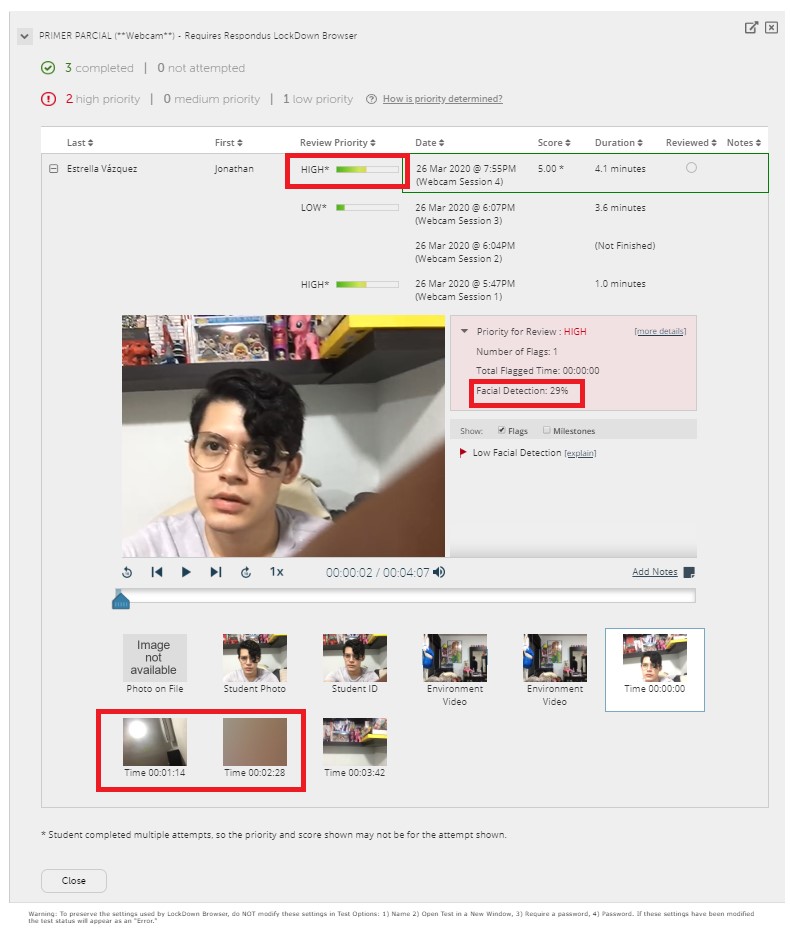Collapse the PRIMER PARCIAL exam section
Viewport: 790px width, 929px height.
(x=24, y=36)
